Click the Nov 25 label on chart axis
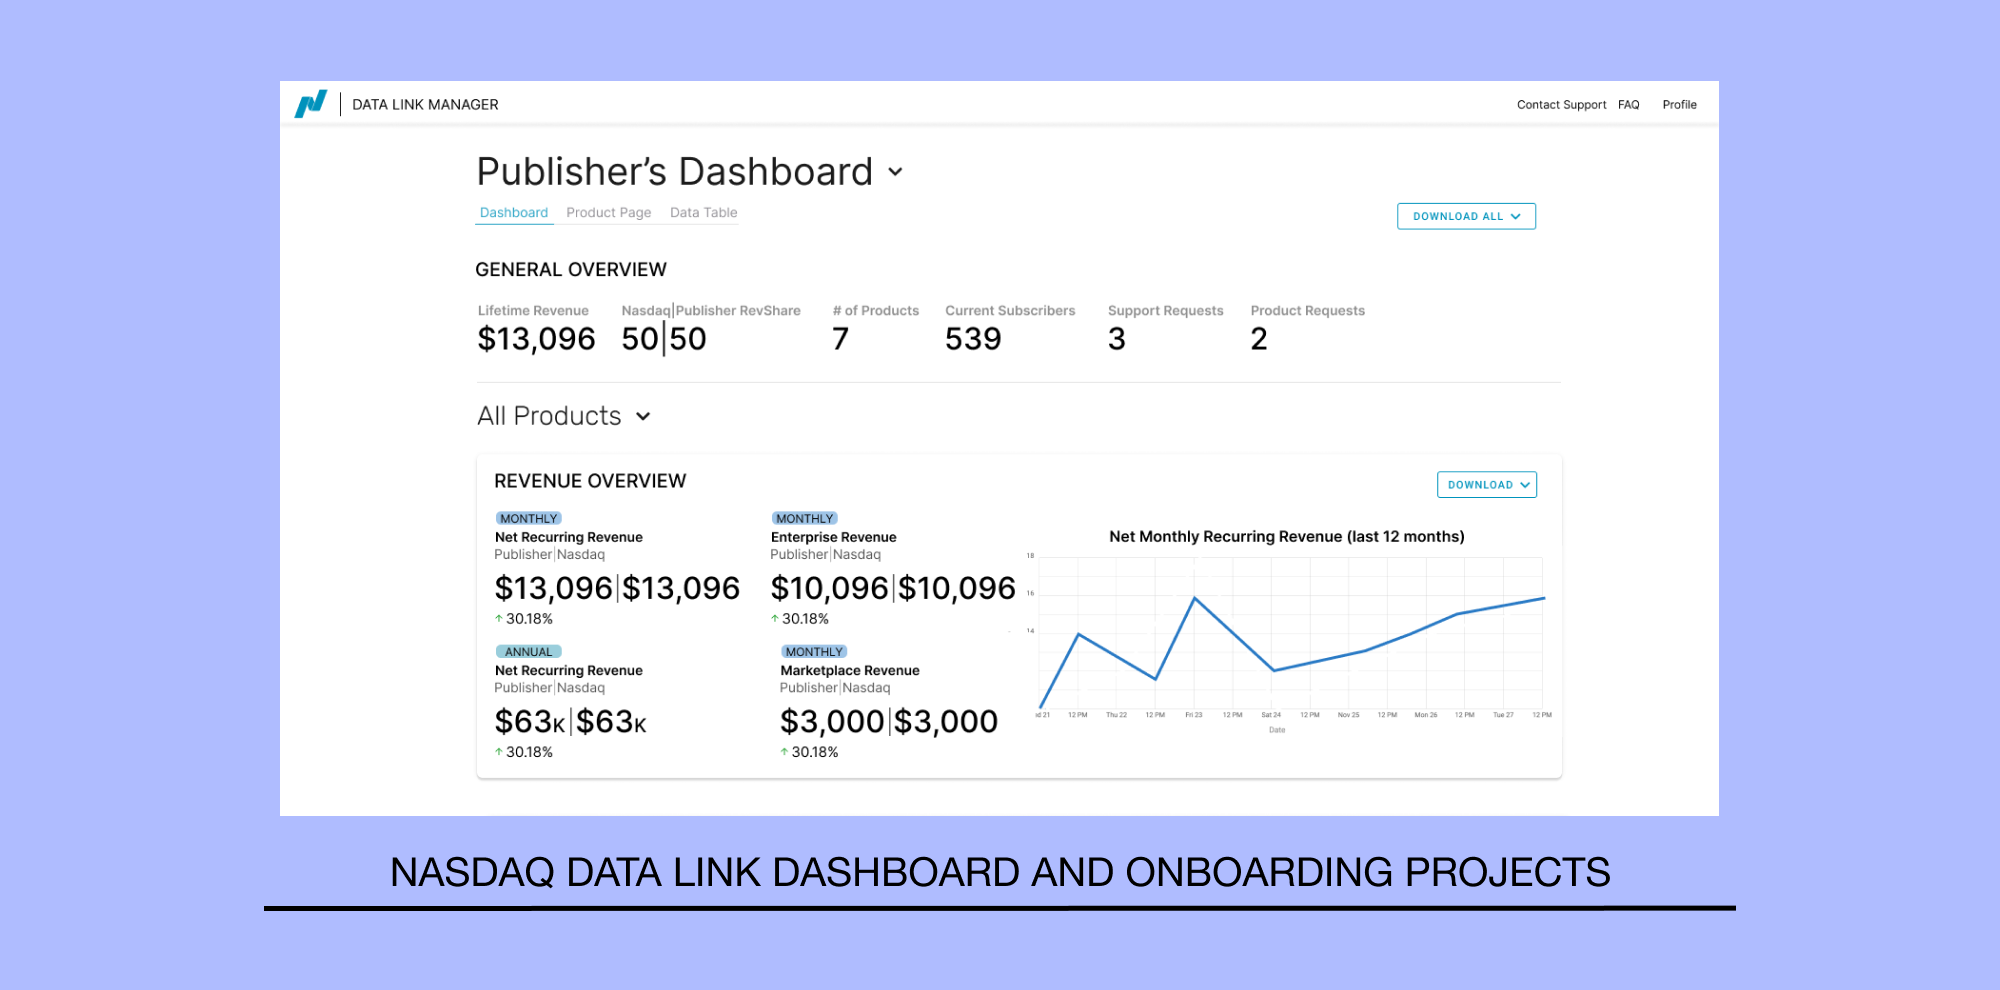 1349,715
